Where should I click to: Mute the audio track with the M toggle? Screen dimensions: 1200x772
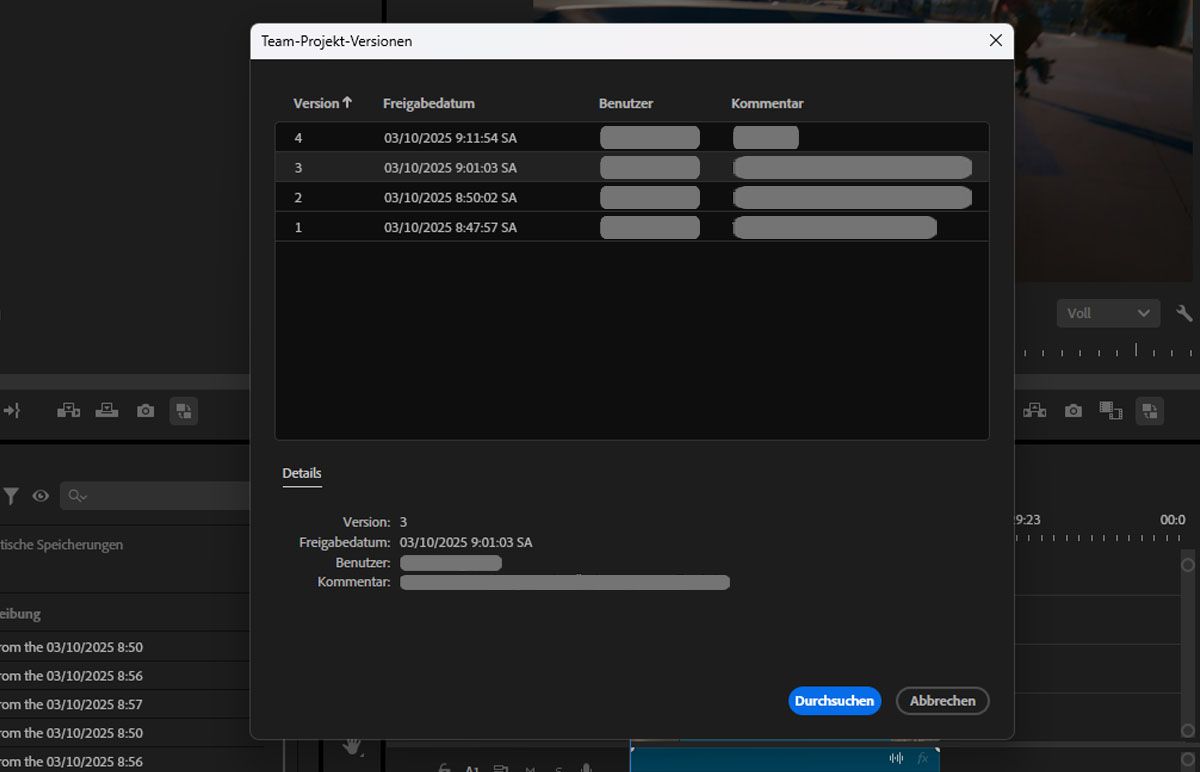coord(529,769)
